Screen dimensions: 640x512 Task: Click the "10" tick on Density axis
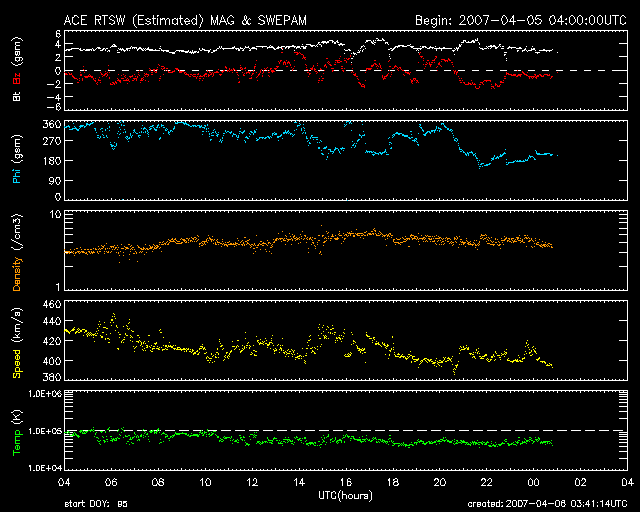click(x=55, y=215)
